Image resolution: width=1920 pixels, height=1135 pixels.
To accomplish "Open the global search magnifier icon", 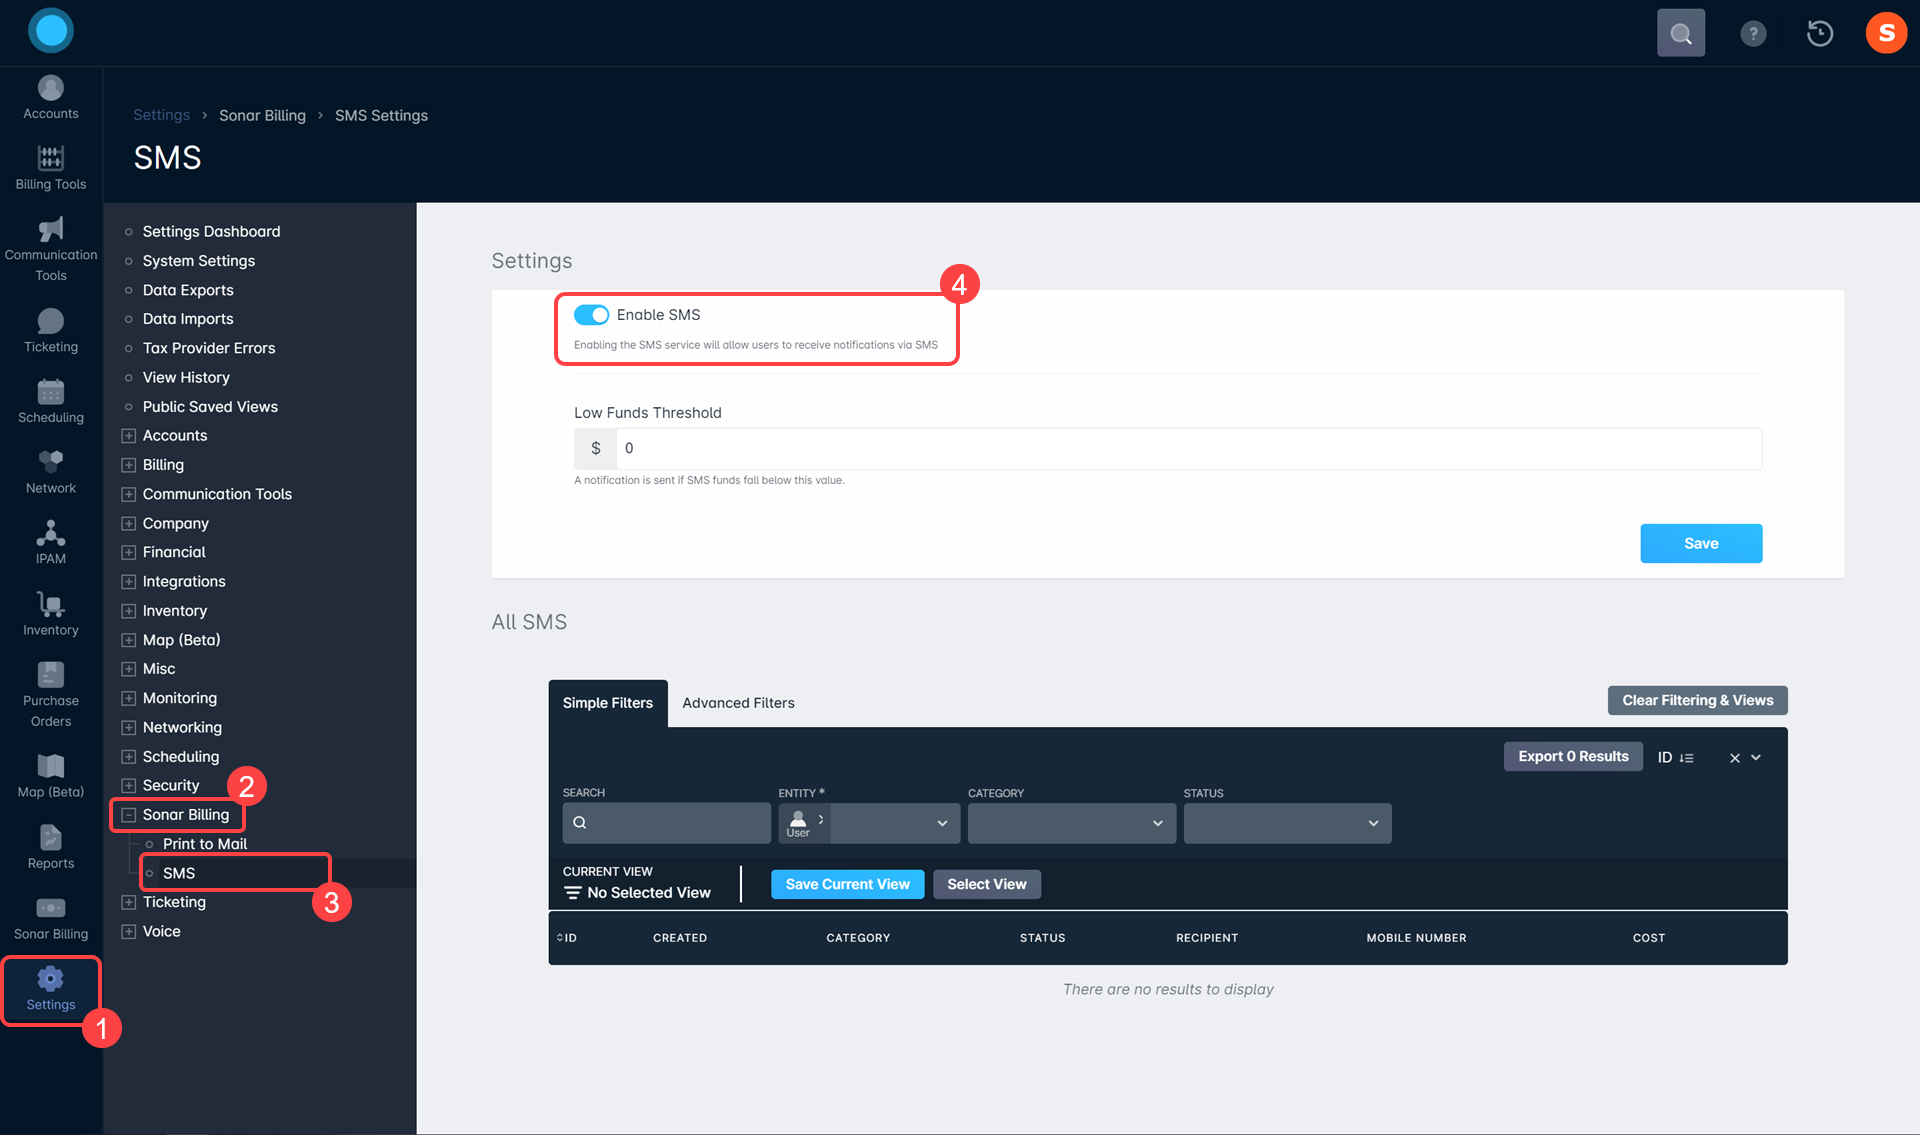I will point(1680,32).
